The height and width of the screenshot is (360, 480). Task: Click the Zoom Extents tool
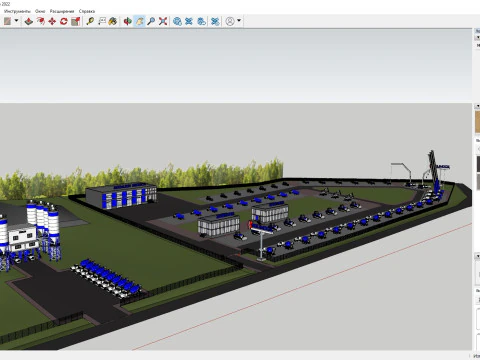tap(163, 21)
